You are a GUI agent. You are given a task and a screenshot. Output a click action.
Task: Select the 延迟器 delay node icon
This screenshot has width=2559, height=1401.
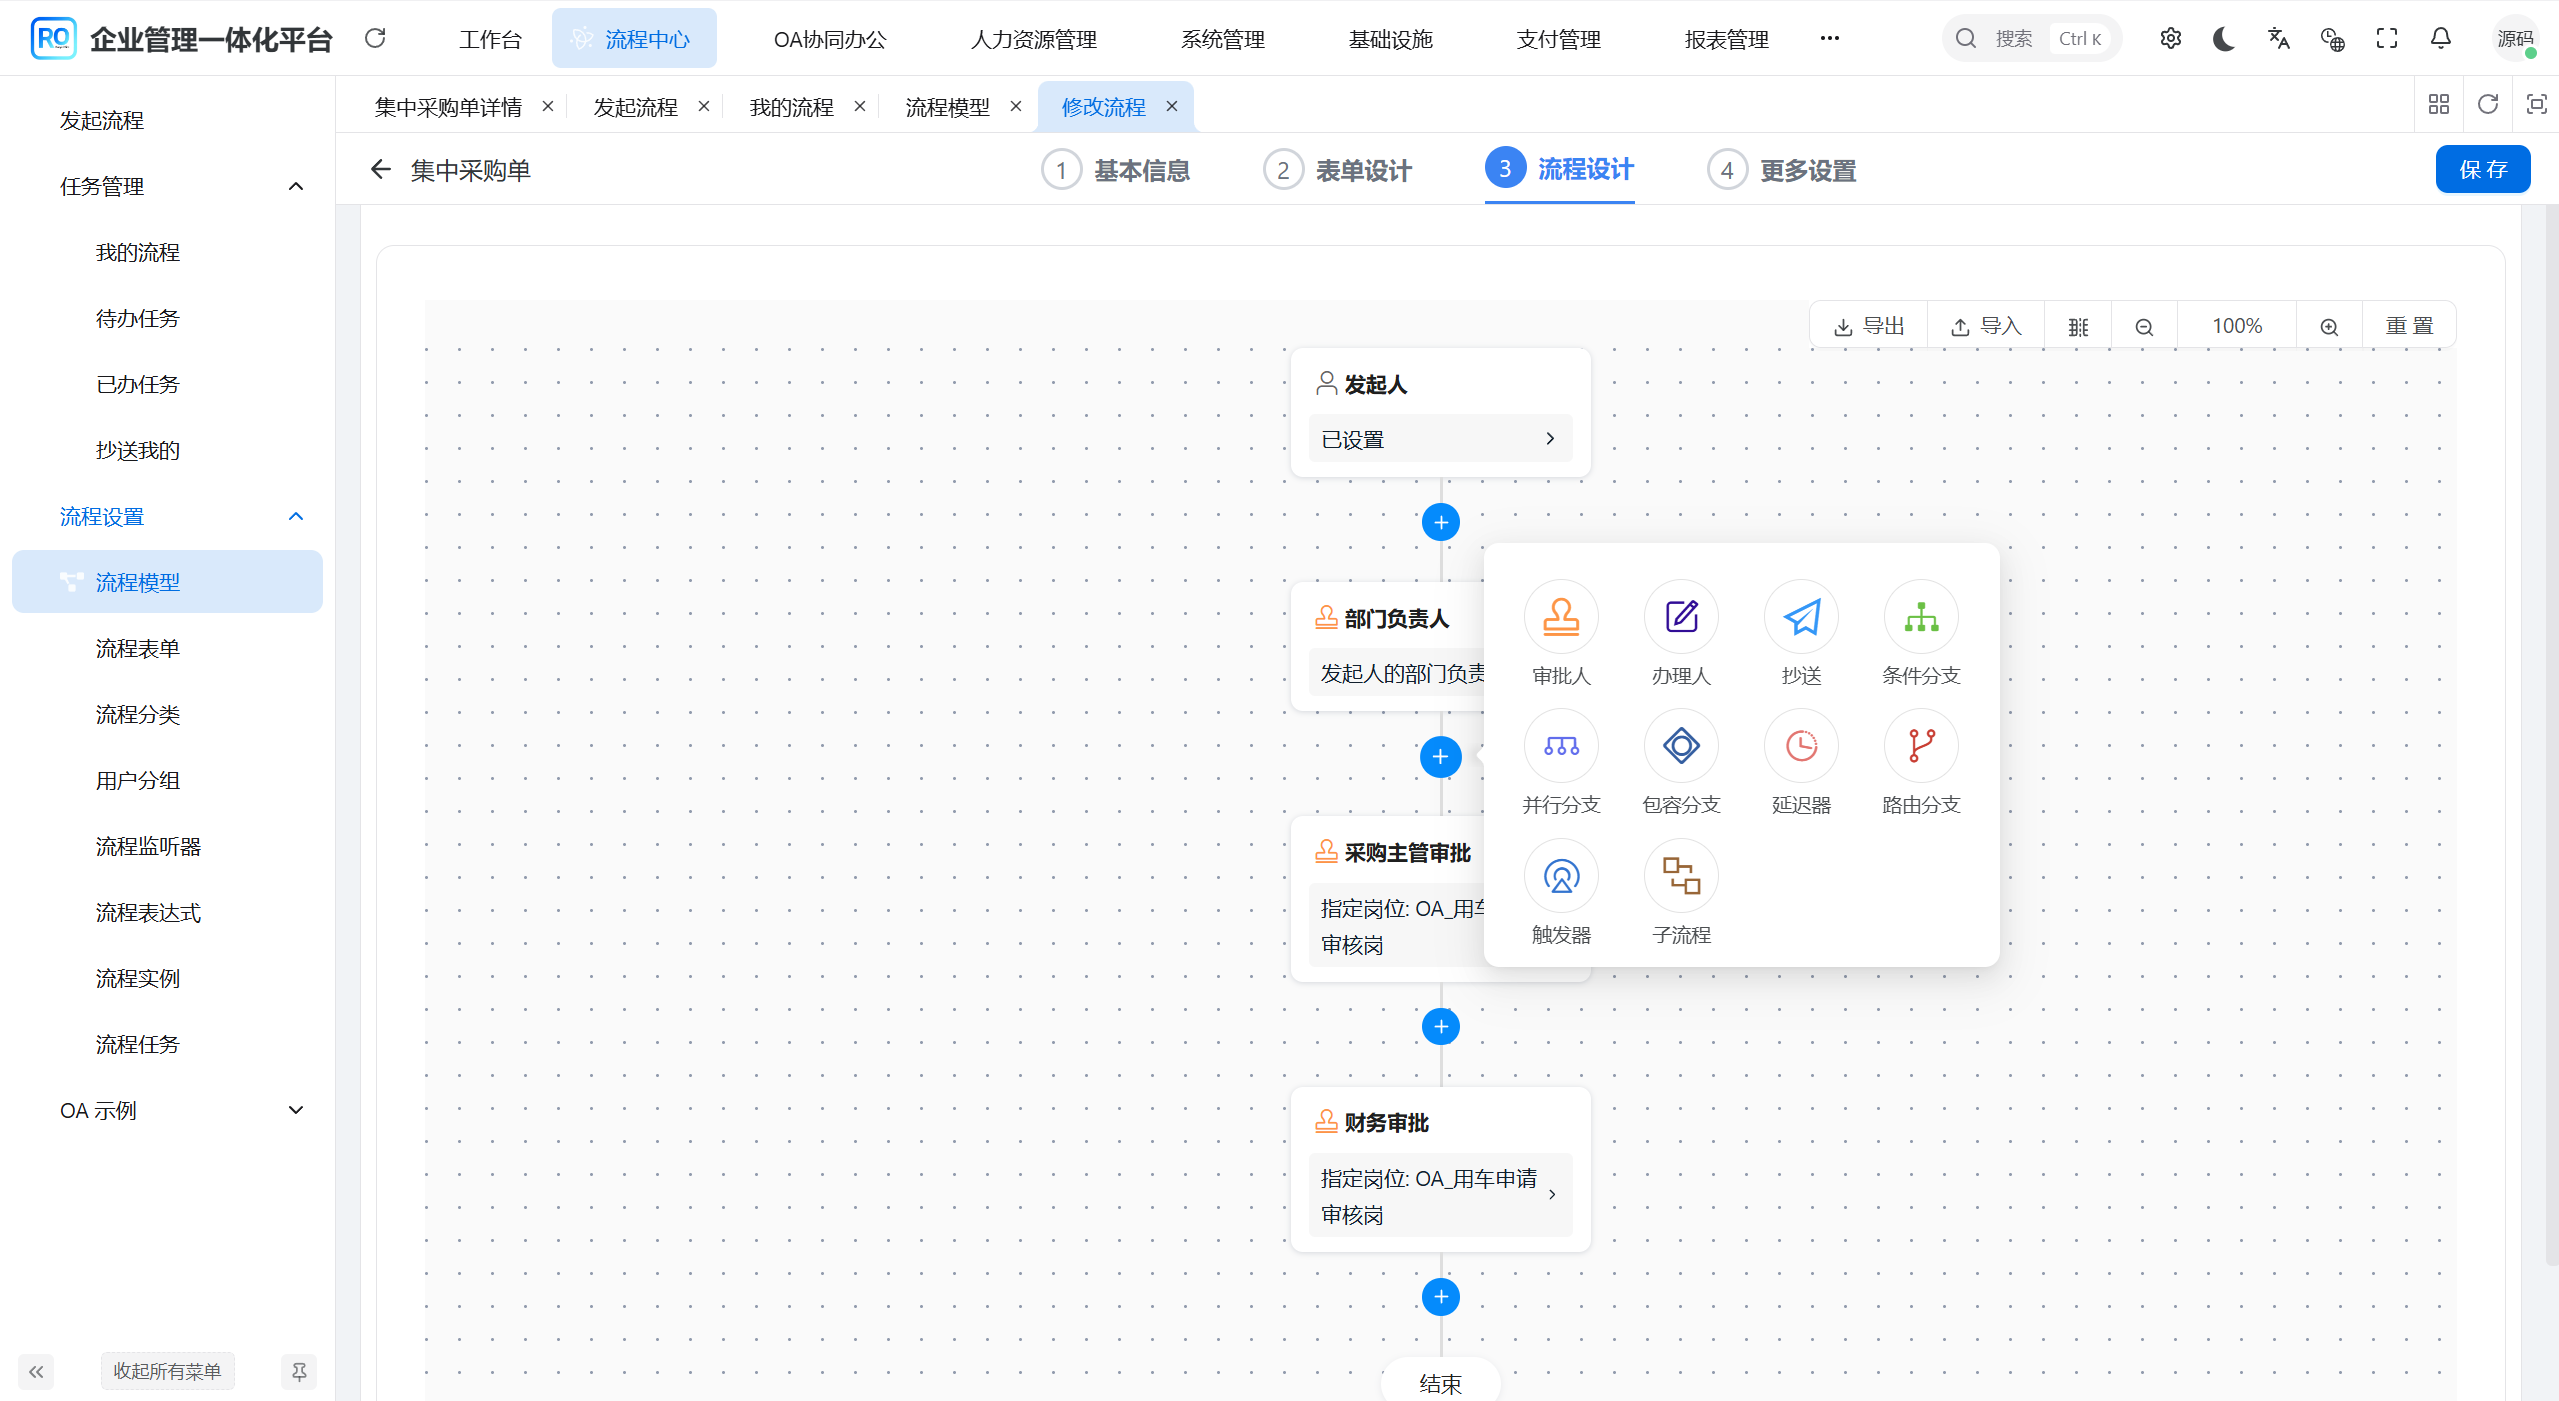point(1799,746)
